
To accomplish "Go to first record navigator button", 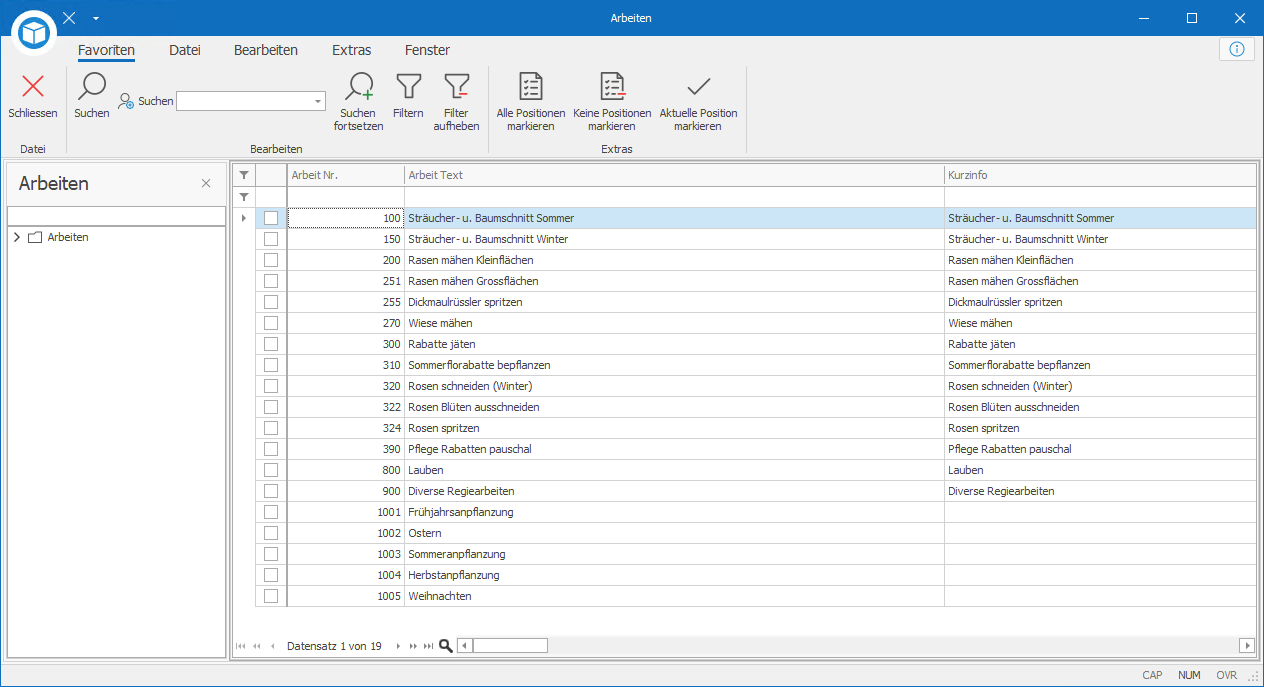I will (x=240, y=646).
